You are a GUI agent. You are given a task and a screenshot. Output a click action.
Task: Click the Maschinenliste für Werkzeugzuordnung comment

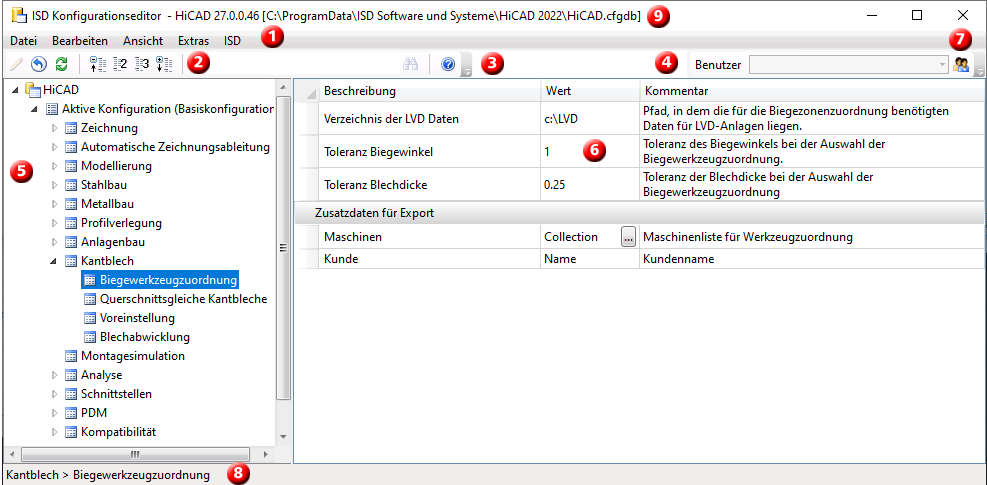click(748, 237)
